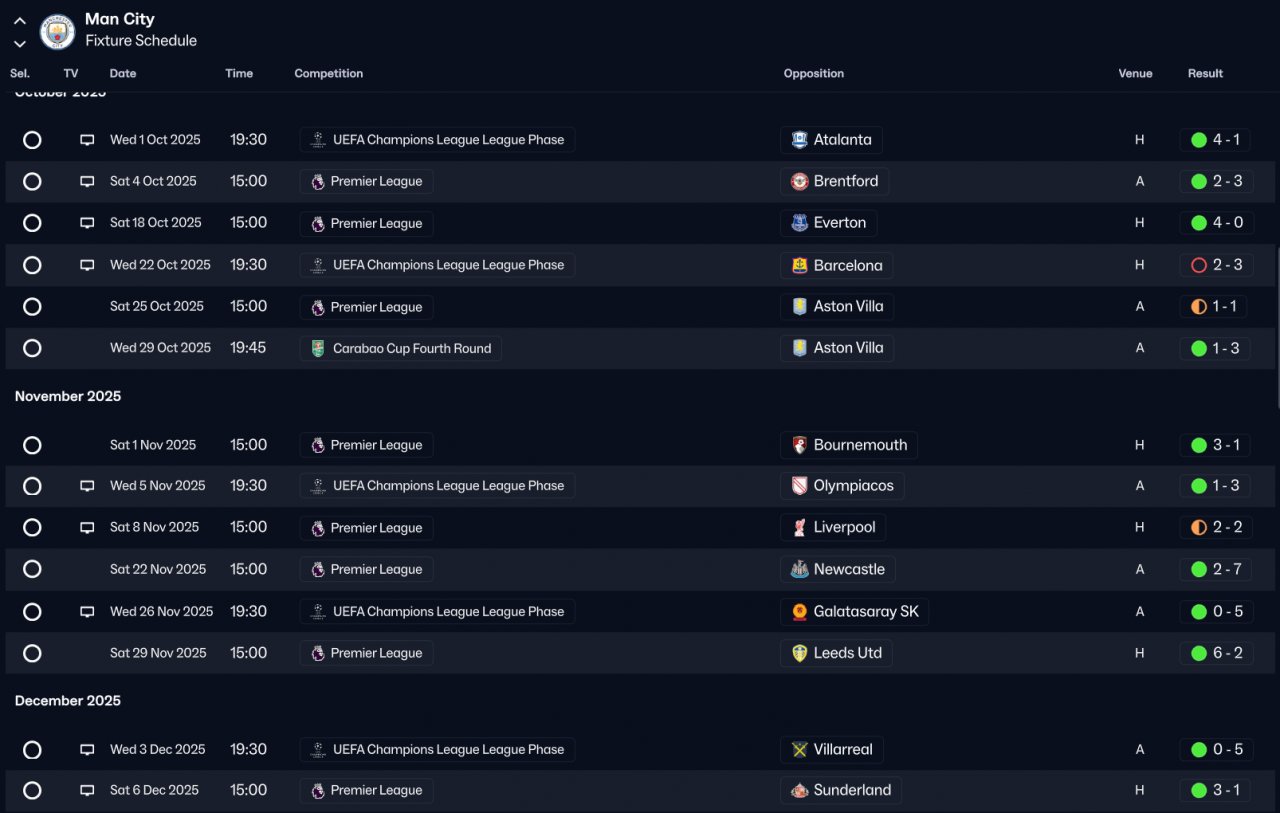Select the Bournemouth fixture radio button
1280x813 pixels.
coord(32,445)
